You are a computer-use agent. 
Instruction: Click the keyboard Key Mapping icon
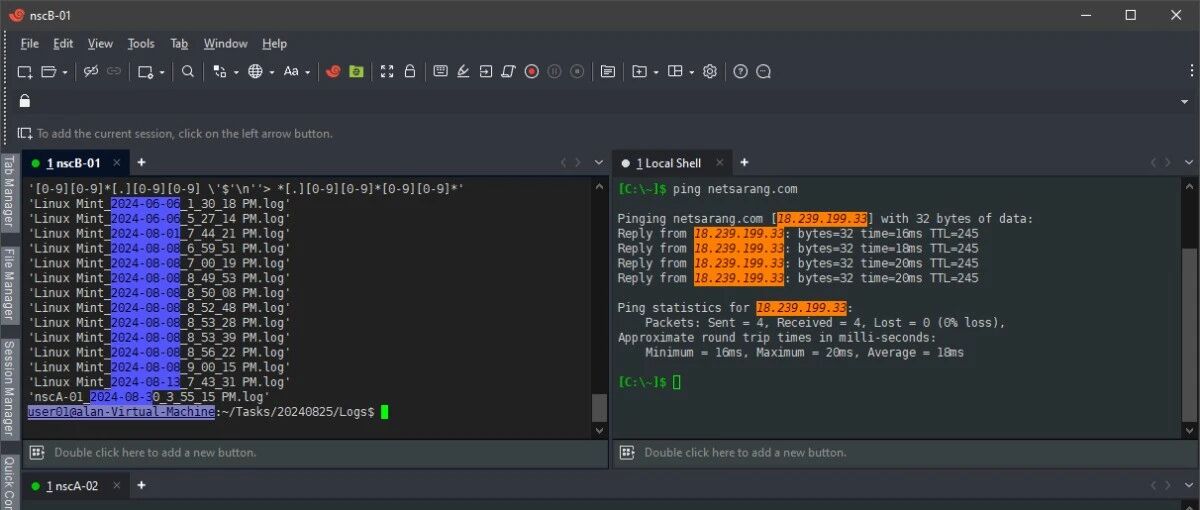pos(440,72)
